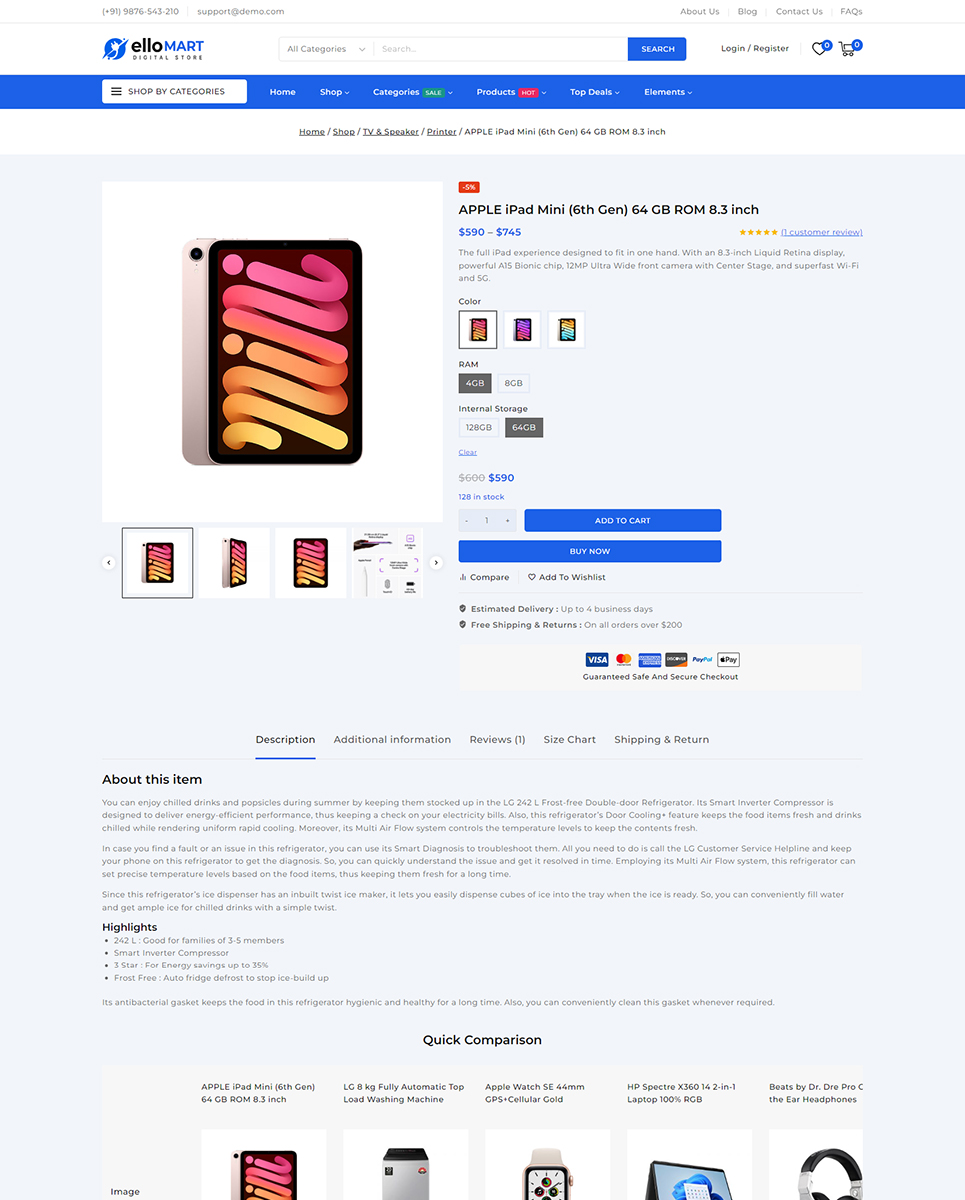Click the PayPal payment icon

[702, 659]
